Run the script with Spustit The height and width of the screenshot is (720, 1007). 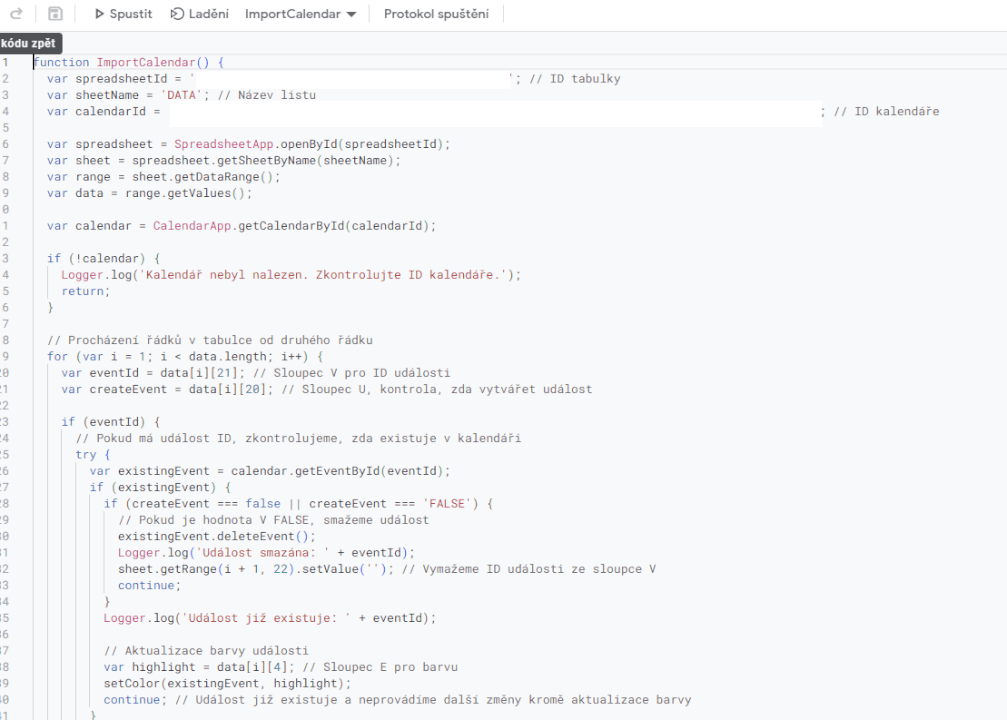pyautogui.click(x=123, y=14)
